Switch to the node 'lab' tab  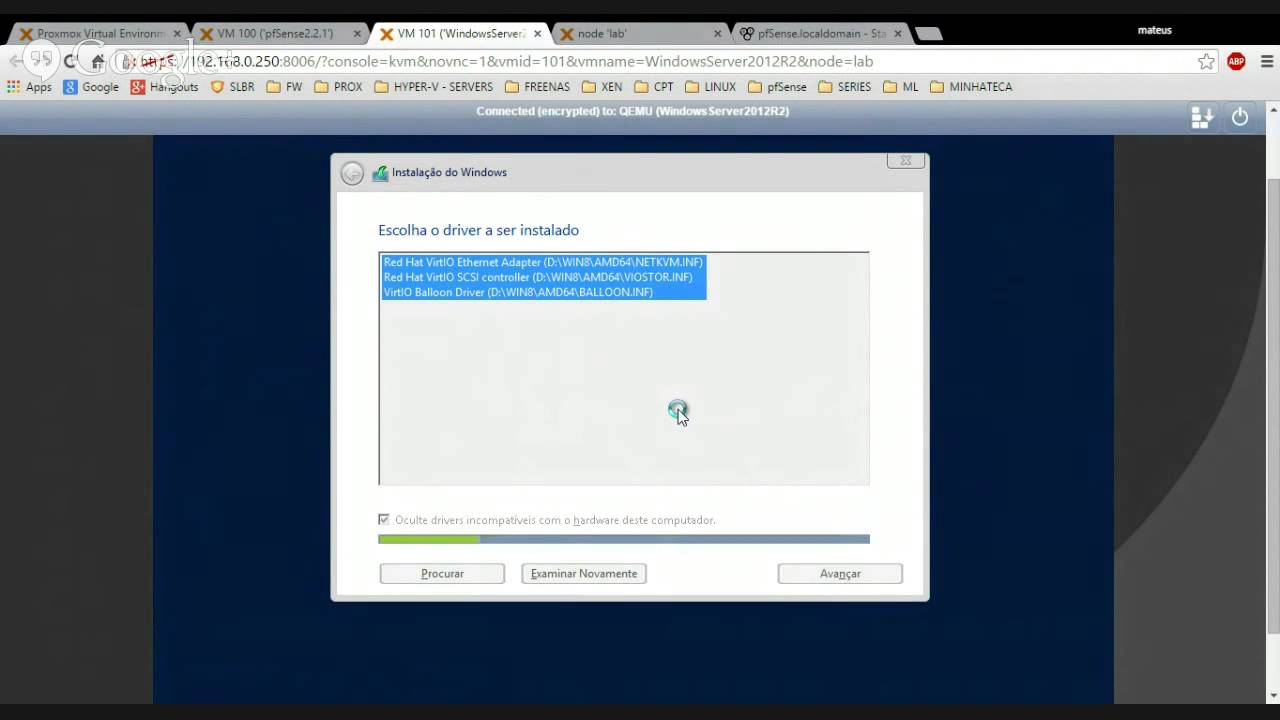640,33
